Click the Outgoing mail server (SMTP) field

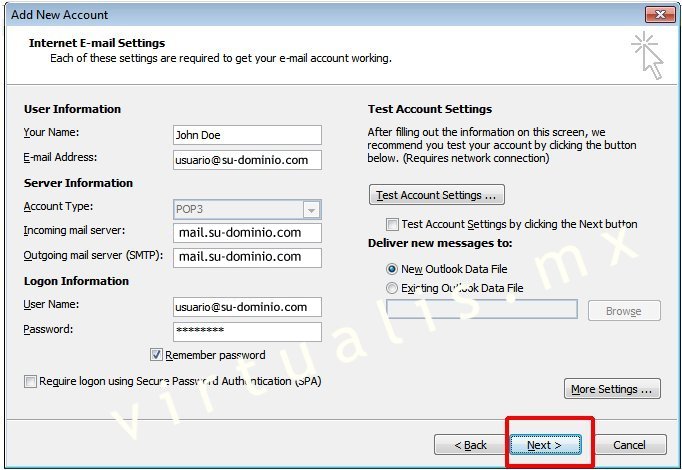click(x=247, y=257)
